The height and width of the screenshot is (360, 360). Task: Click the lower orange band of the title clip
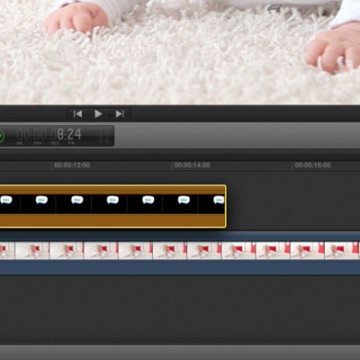pyautogui.click(x=112, y=220)
